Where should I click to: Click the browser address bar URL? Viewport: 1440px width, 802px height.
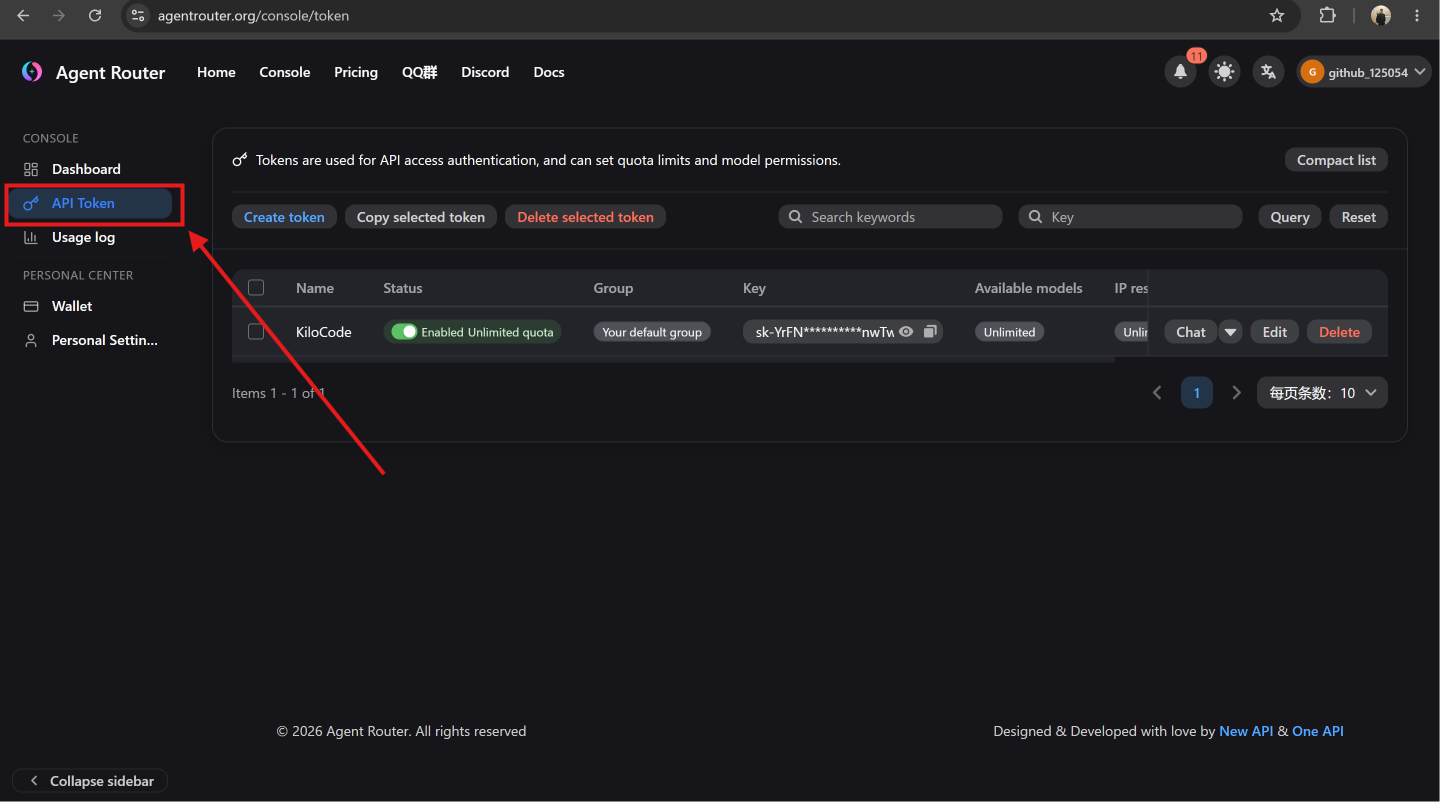253,16
